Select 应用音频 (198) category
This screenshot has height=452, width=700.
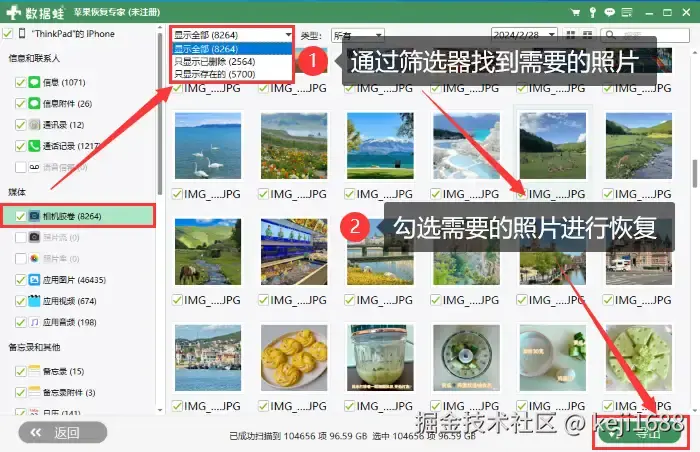[70, 322]
